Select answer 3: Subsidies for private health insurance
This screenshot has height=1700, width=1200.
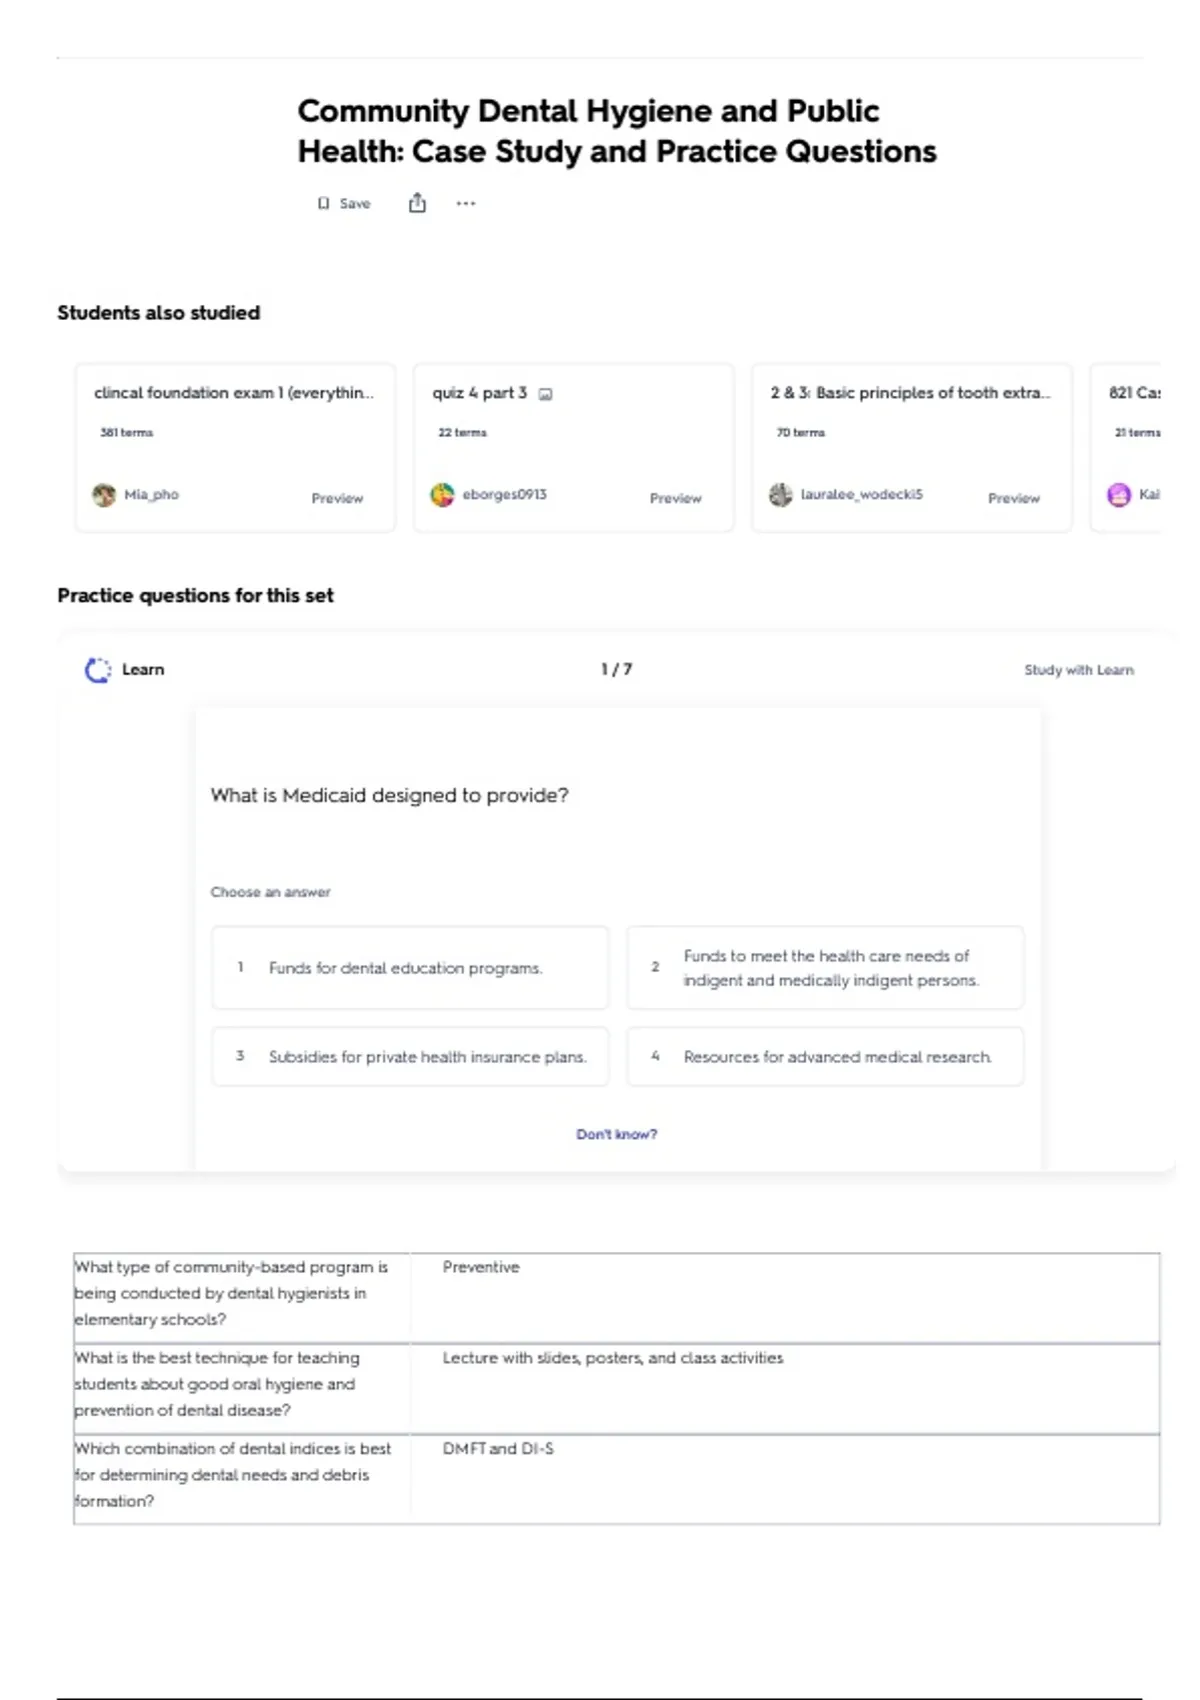coord(410,1056)
